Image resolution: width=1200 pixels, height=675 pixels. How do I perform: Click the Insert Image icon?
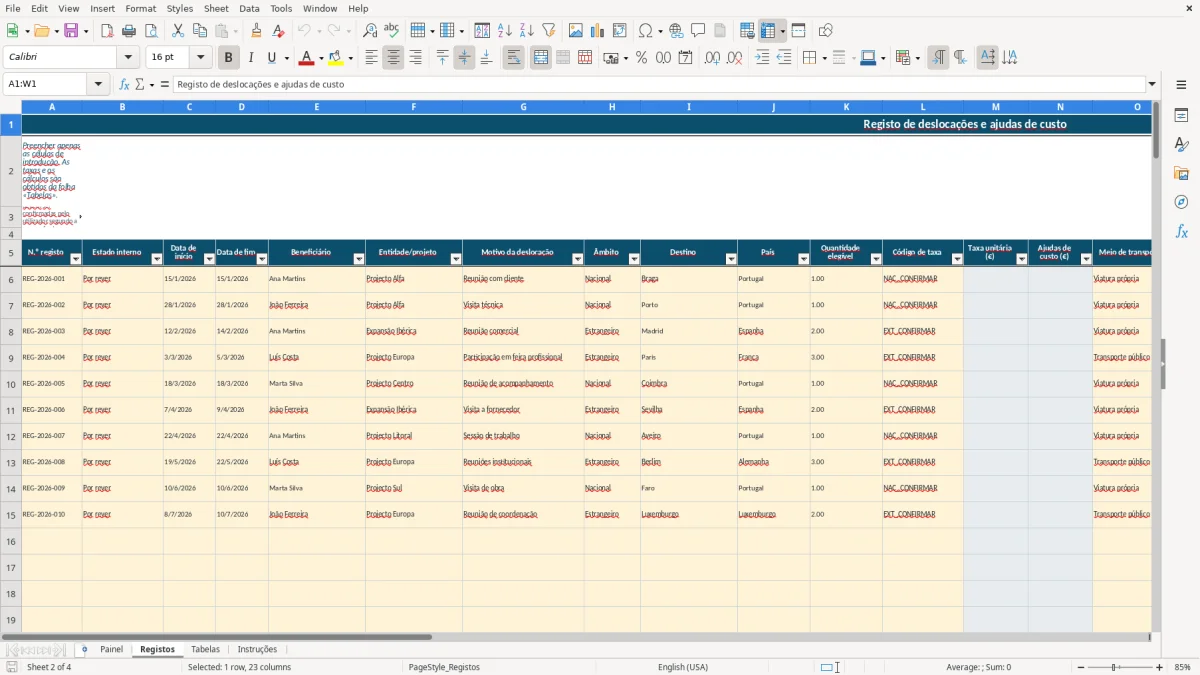coord(576,31)
